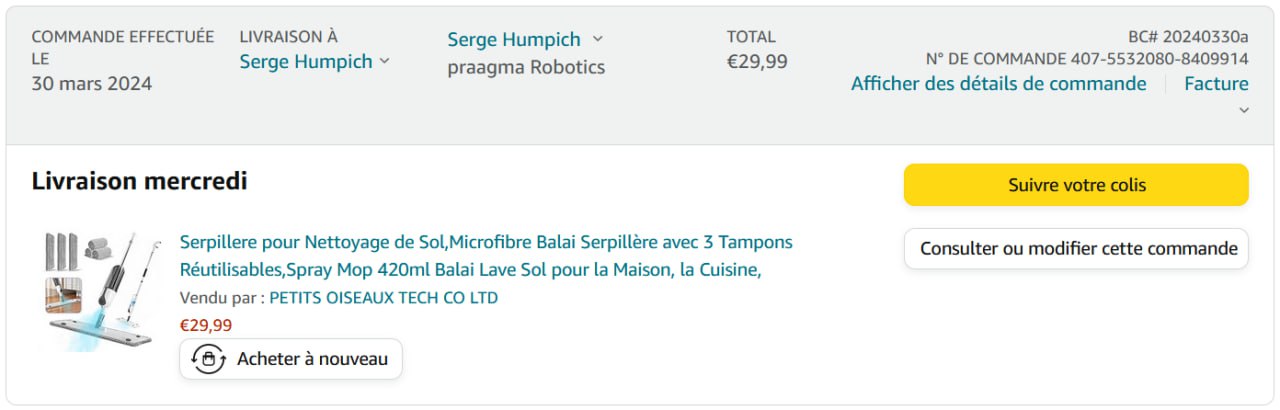Click the order date 30 mars 2024
This screenshot has width=1280, height=410.
pyautogui.click(x=91, y=84)
